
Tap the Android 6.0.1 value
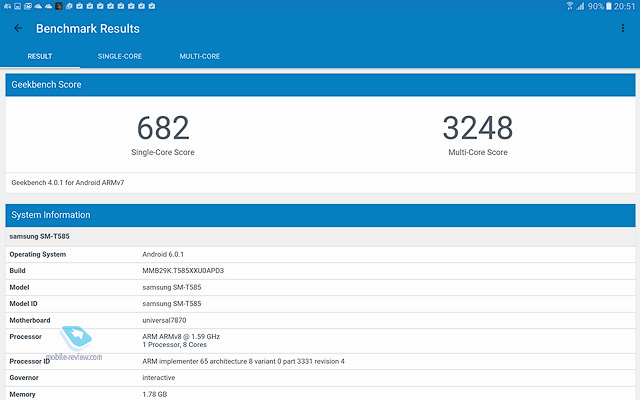coord(163,254)
